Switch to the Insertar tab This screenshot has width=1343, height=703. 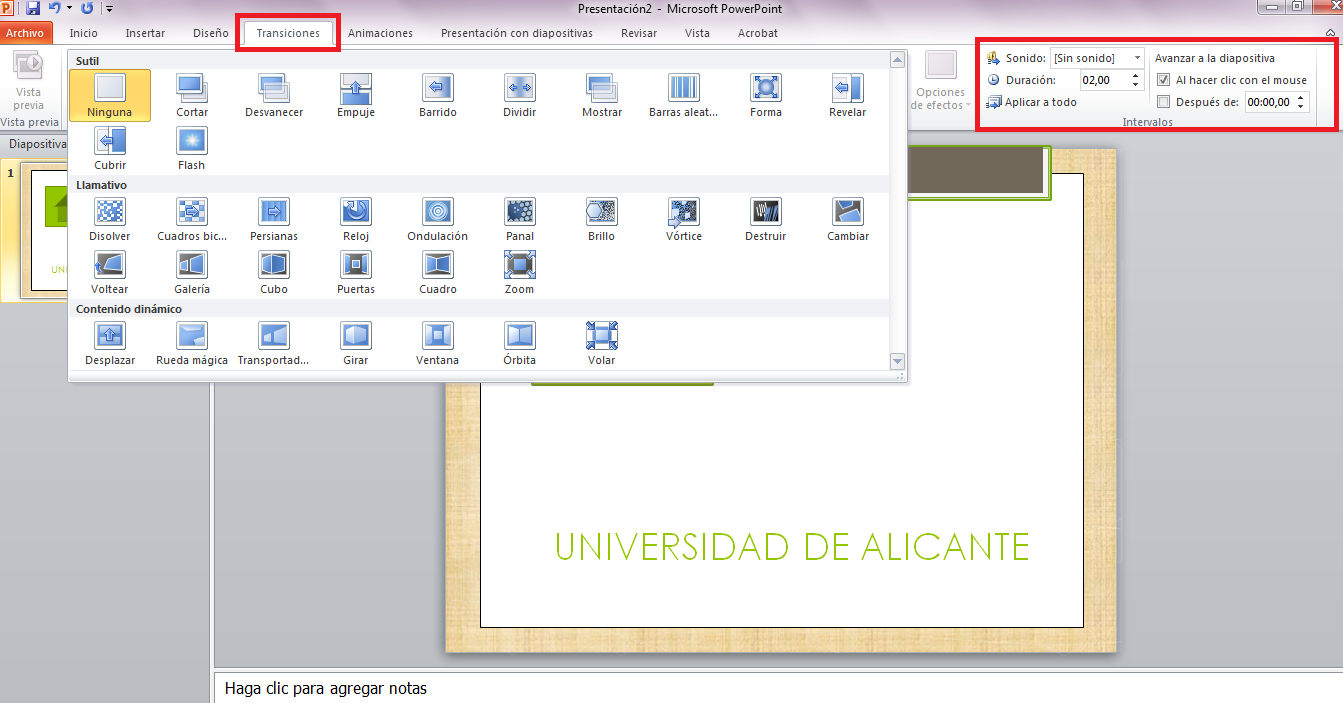(145, 33)
